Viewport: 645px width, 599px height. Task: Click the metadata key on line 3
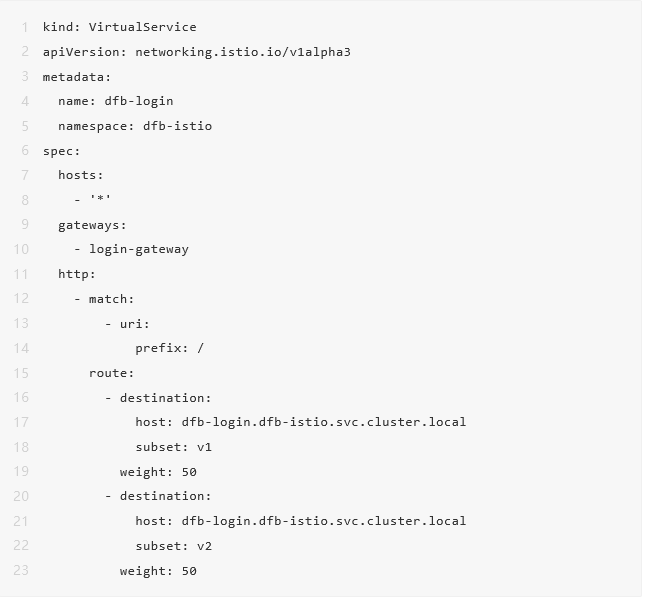(x=77, y=77)
